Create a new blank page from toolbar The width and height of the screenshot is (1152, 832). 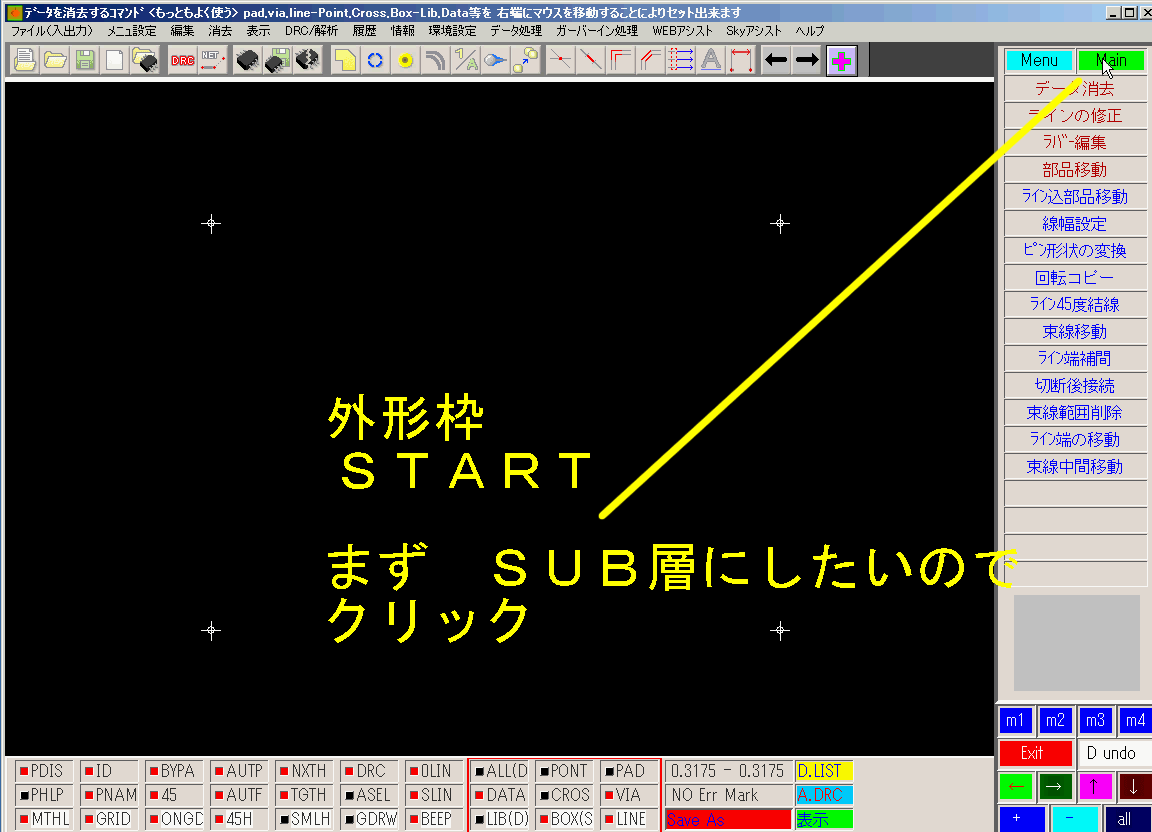[115, 60]
